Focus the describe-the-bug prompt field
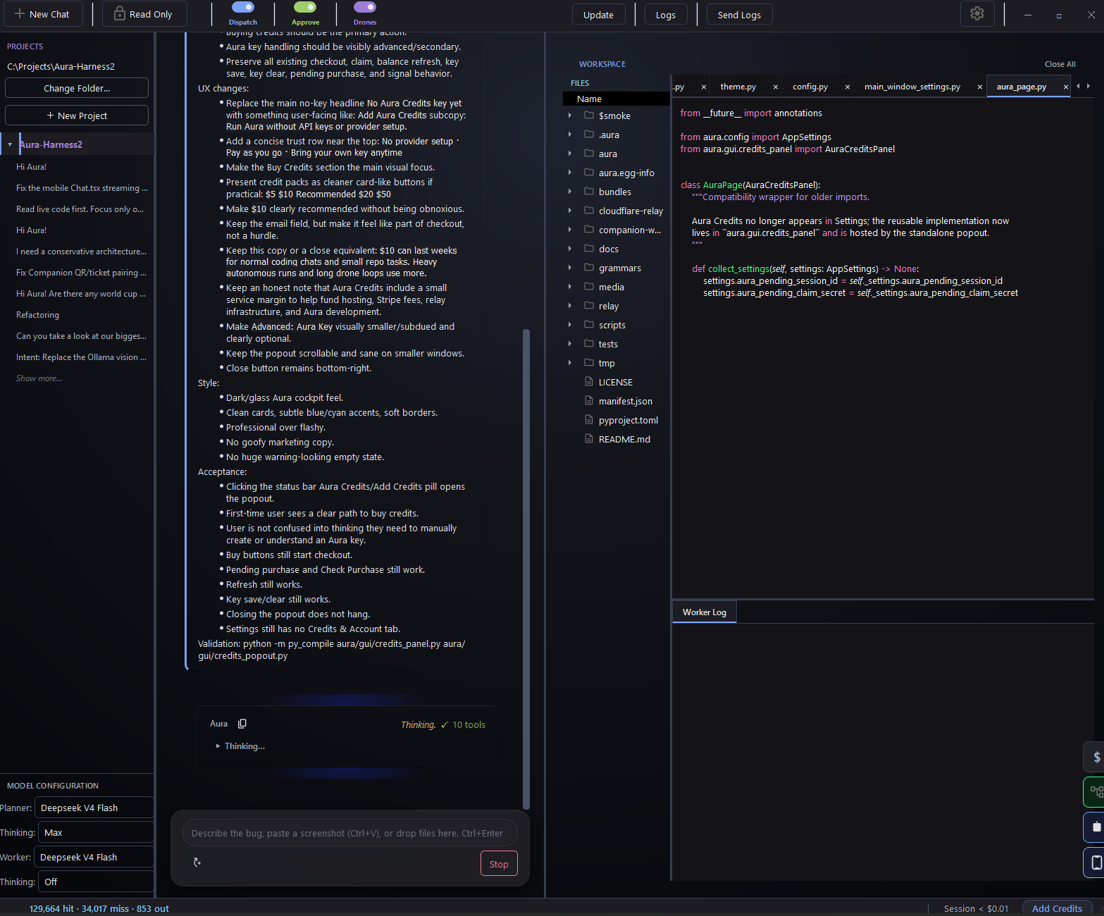 point(350,833)
